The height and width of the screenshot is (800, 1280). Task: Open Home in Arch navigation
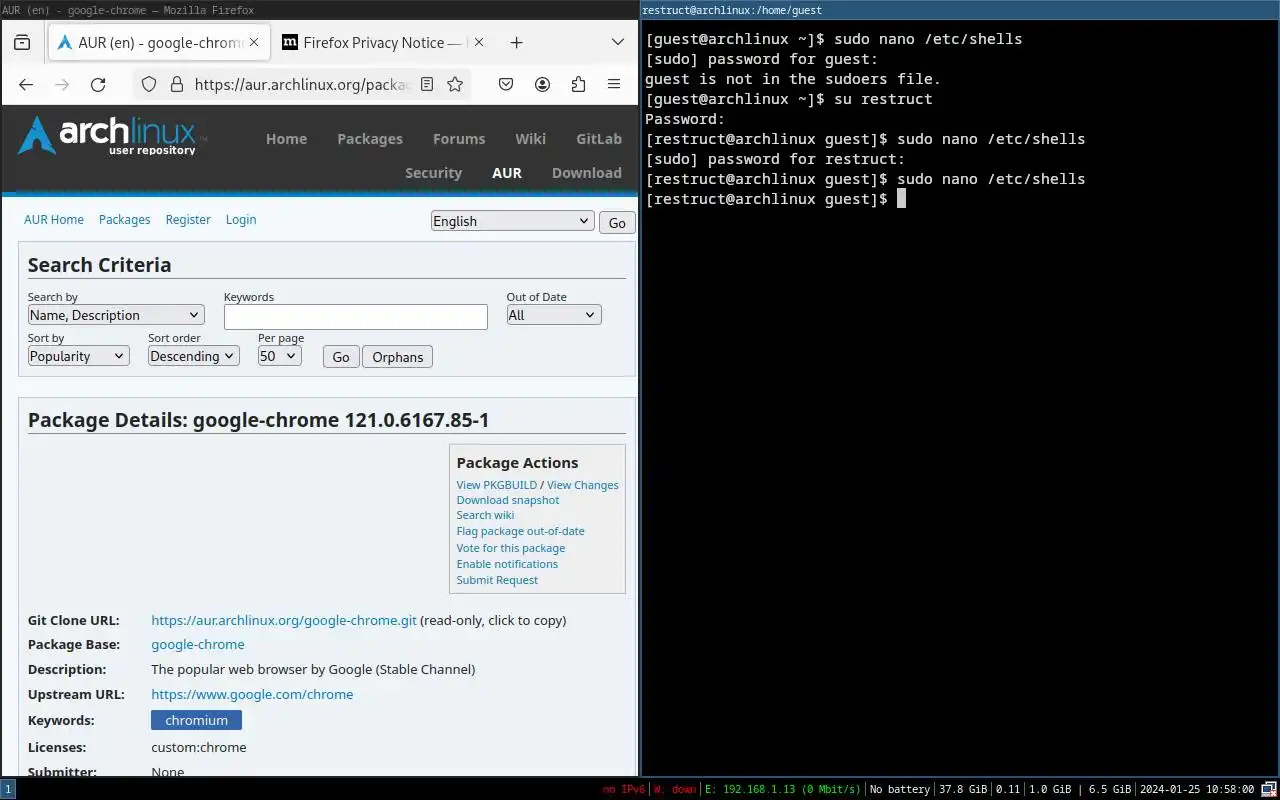point(286,139)
